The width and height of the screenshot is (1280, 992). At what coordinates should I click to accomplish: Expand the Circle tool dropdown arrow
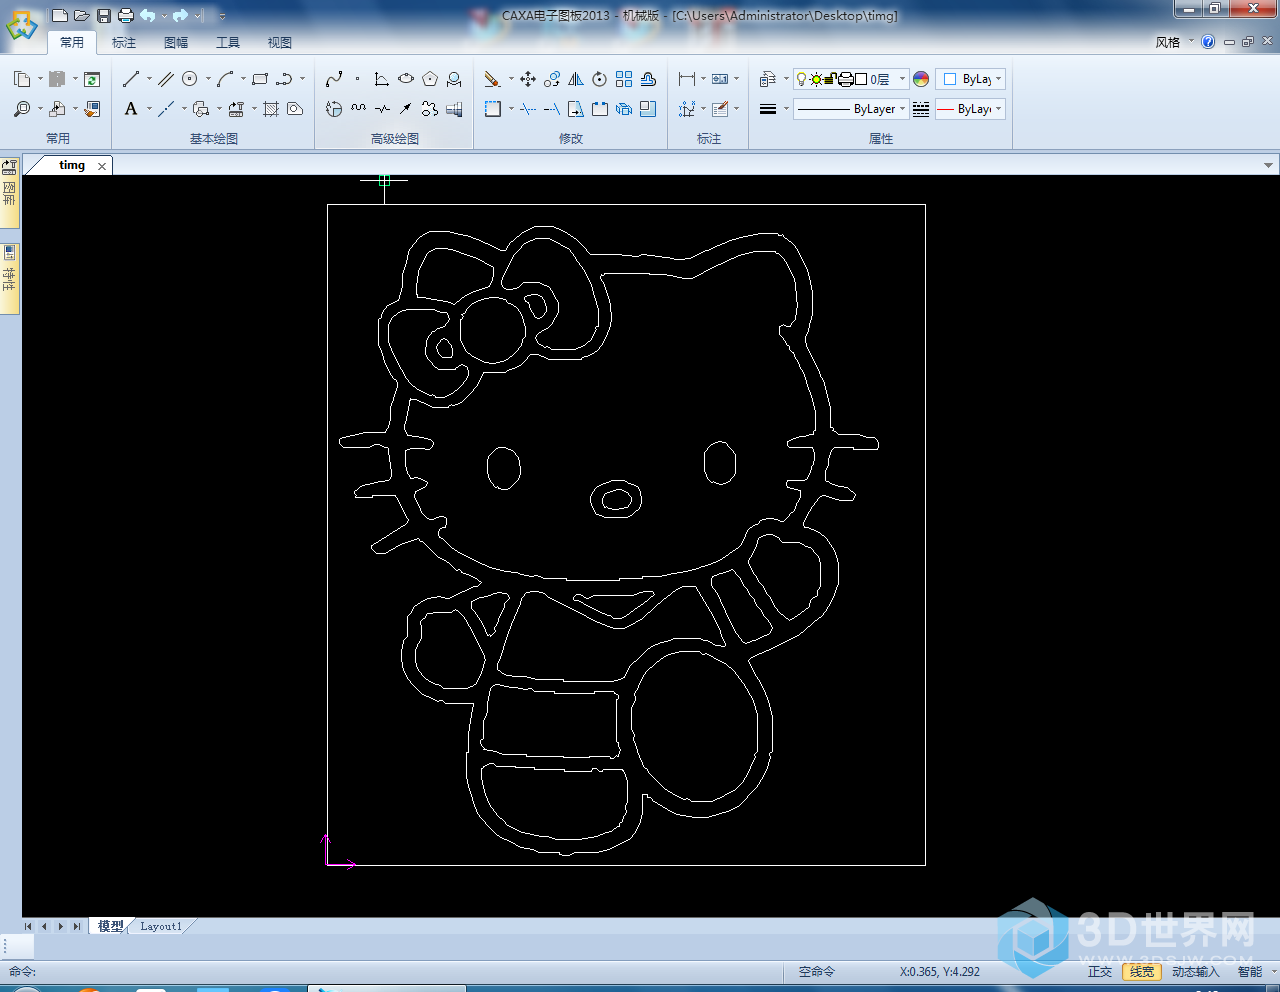[x=208, y=79]
